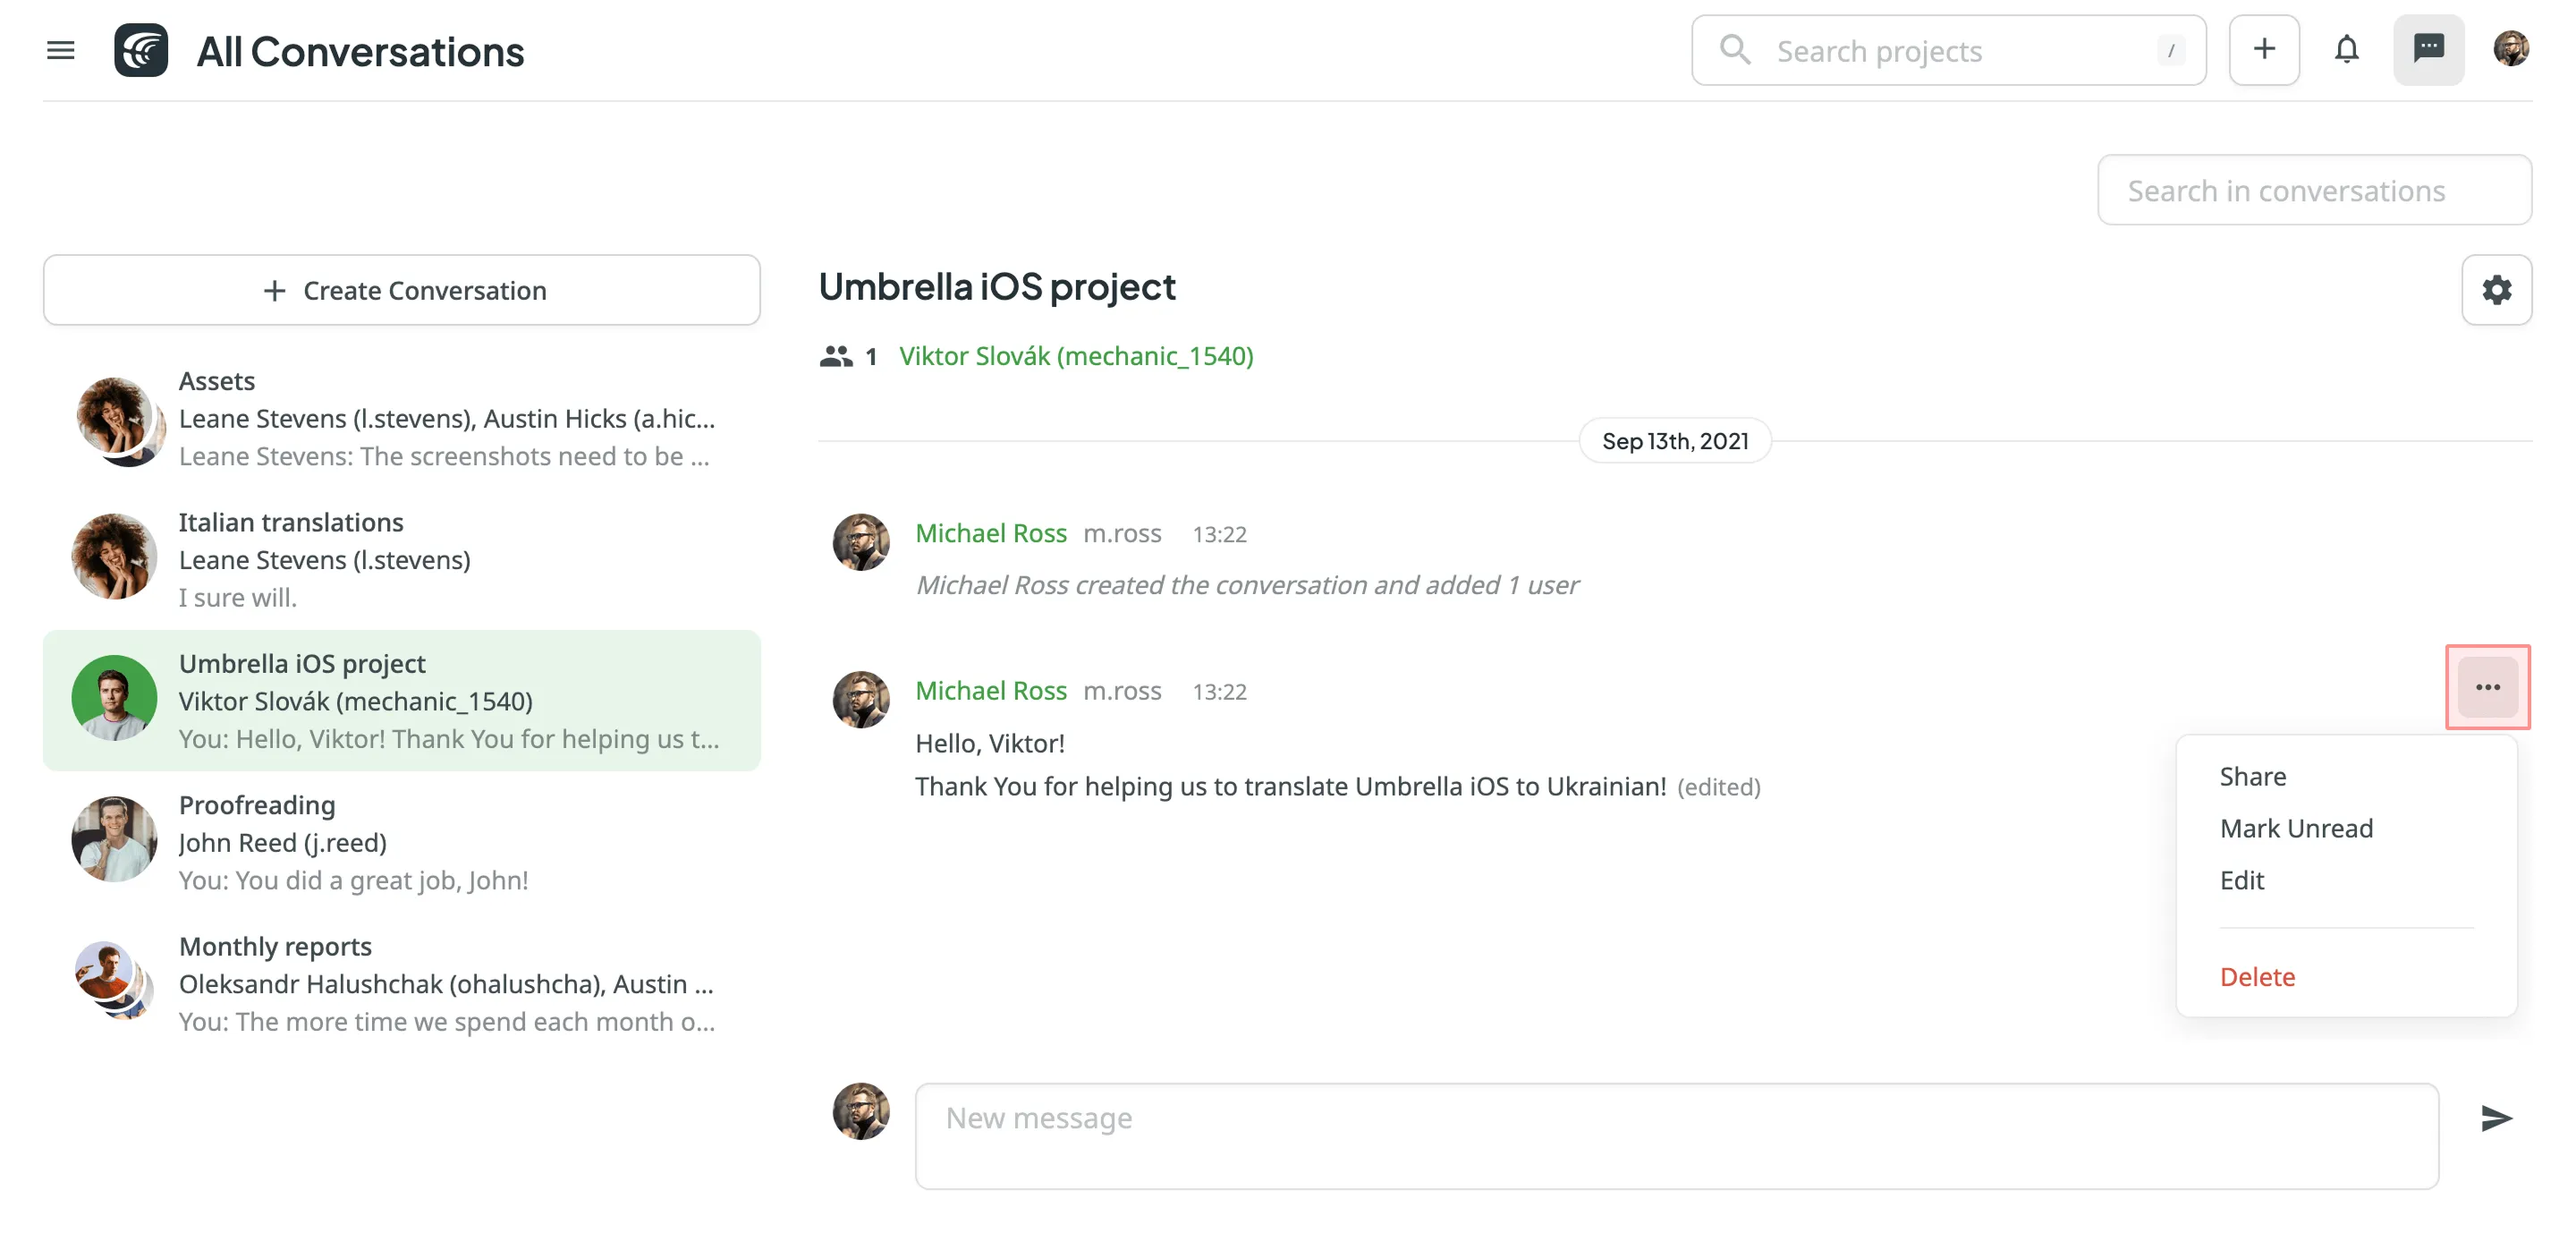
Task: Select Share from message menu
Action: click(x=2252, y=777)
